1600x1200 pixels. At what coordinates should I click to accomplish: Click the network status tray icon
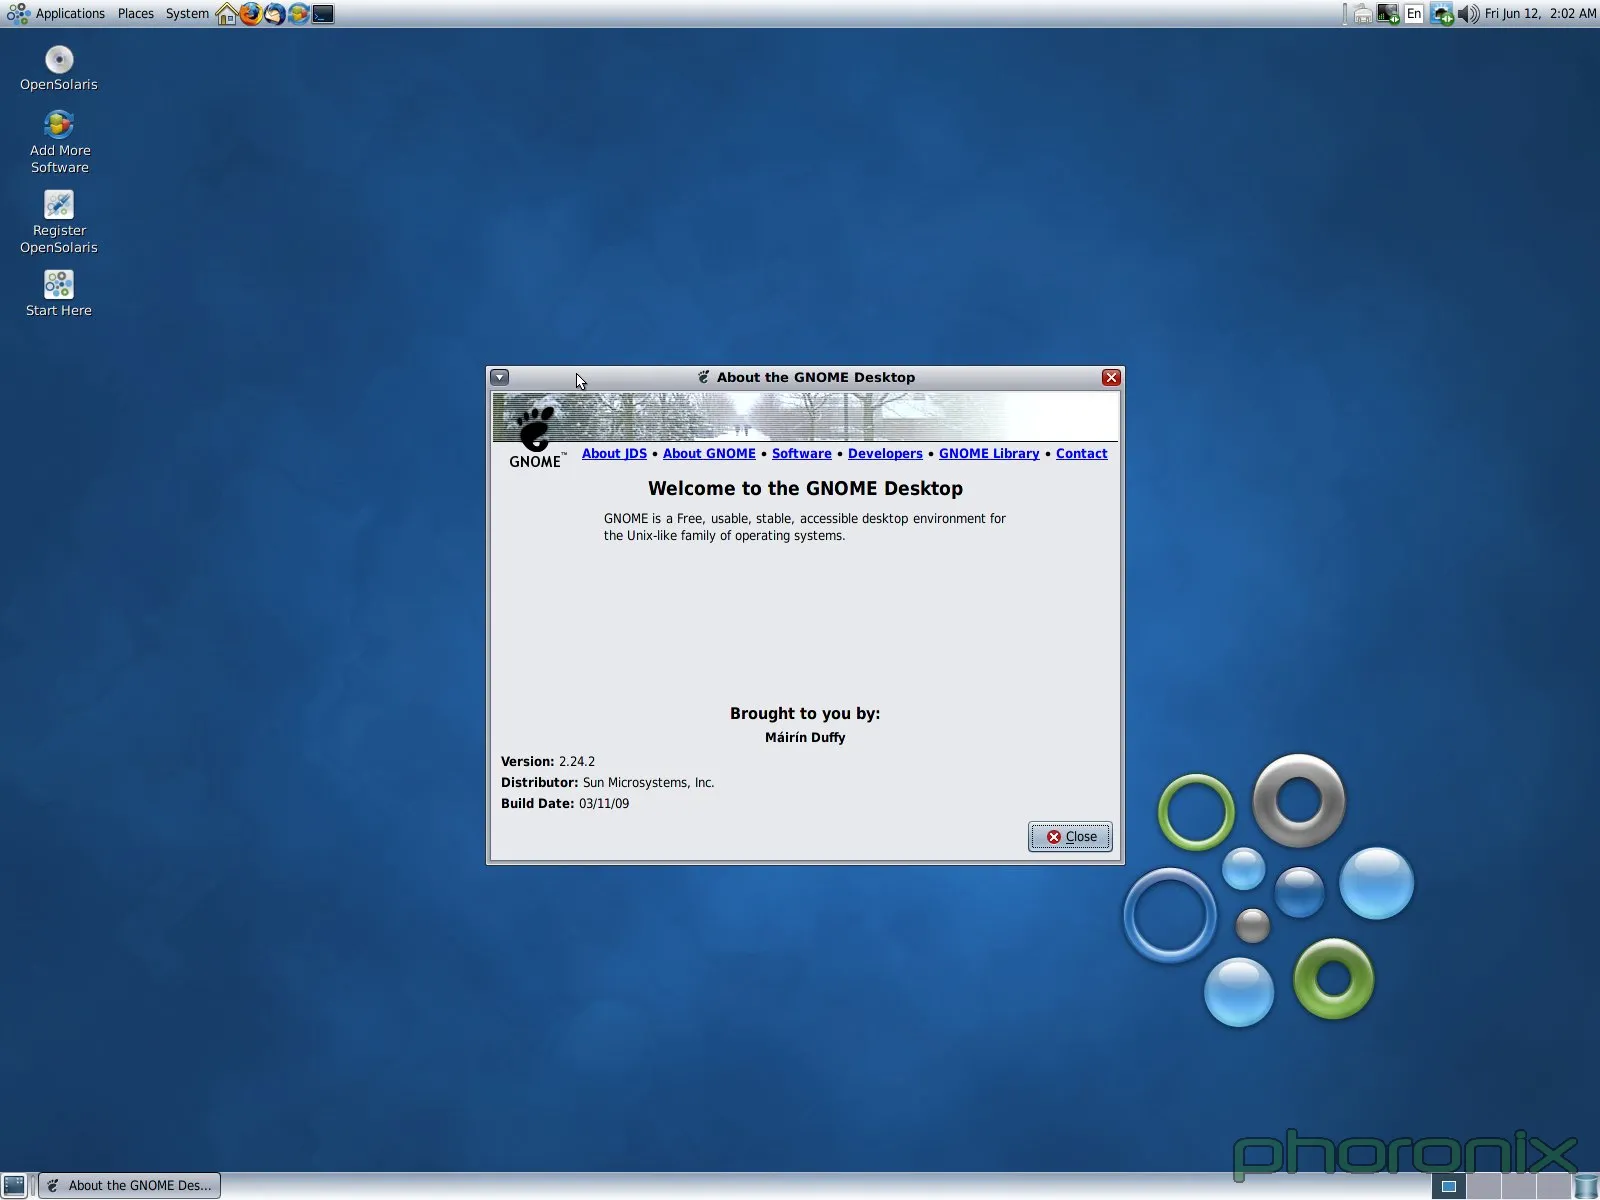1441,14
